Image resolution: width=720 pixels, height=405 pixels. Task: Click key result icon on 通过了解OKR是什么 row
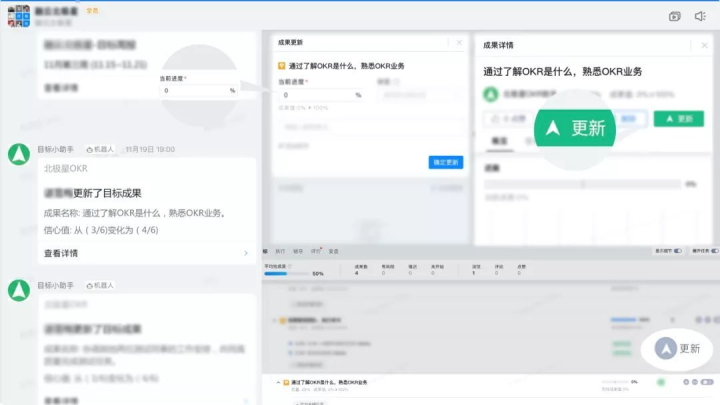click(286, 382)
